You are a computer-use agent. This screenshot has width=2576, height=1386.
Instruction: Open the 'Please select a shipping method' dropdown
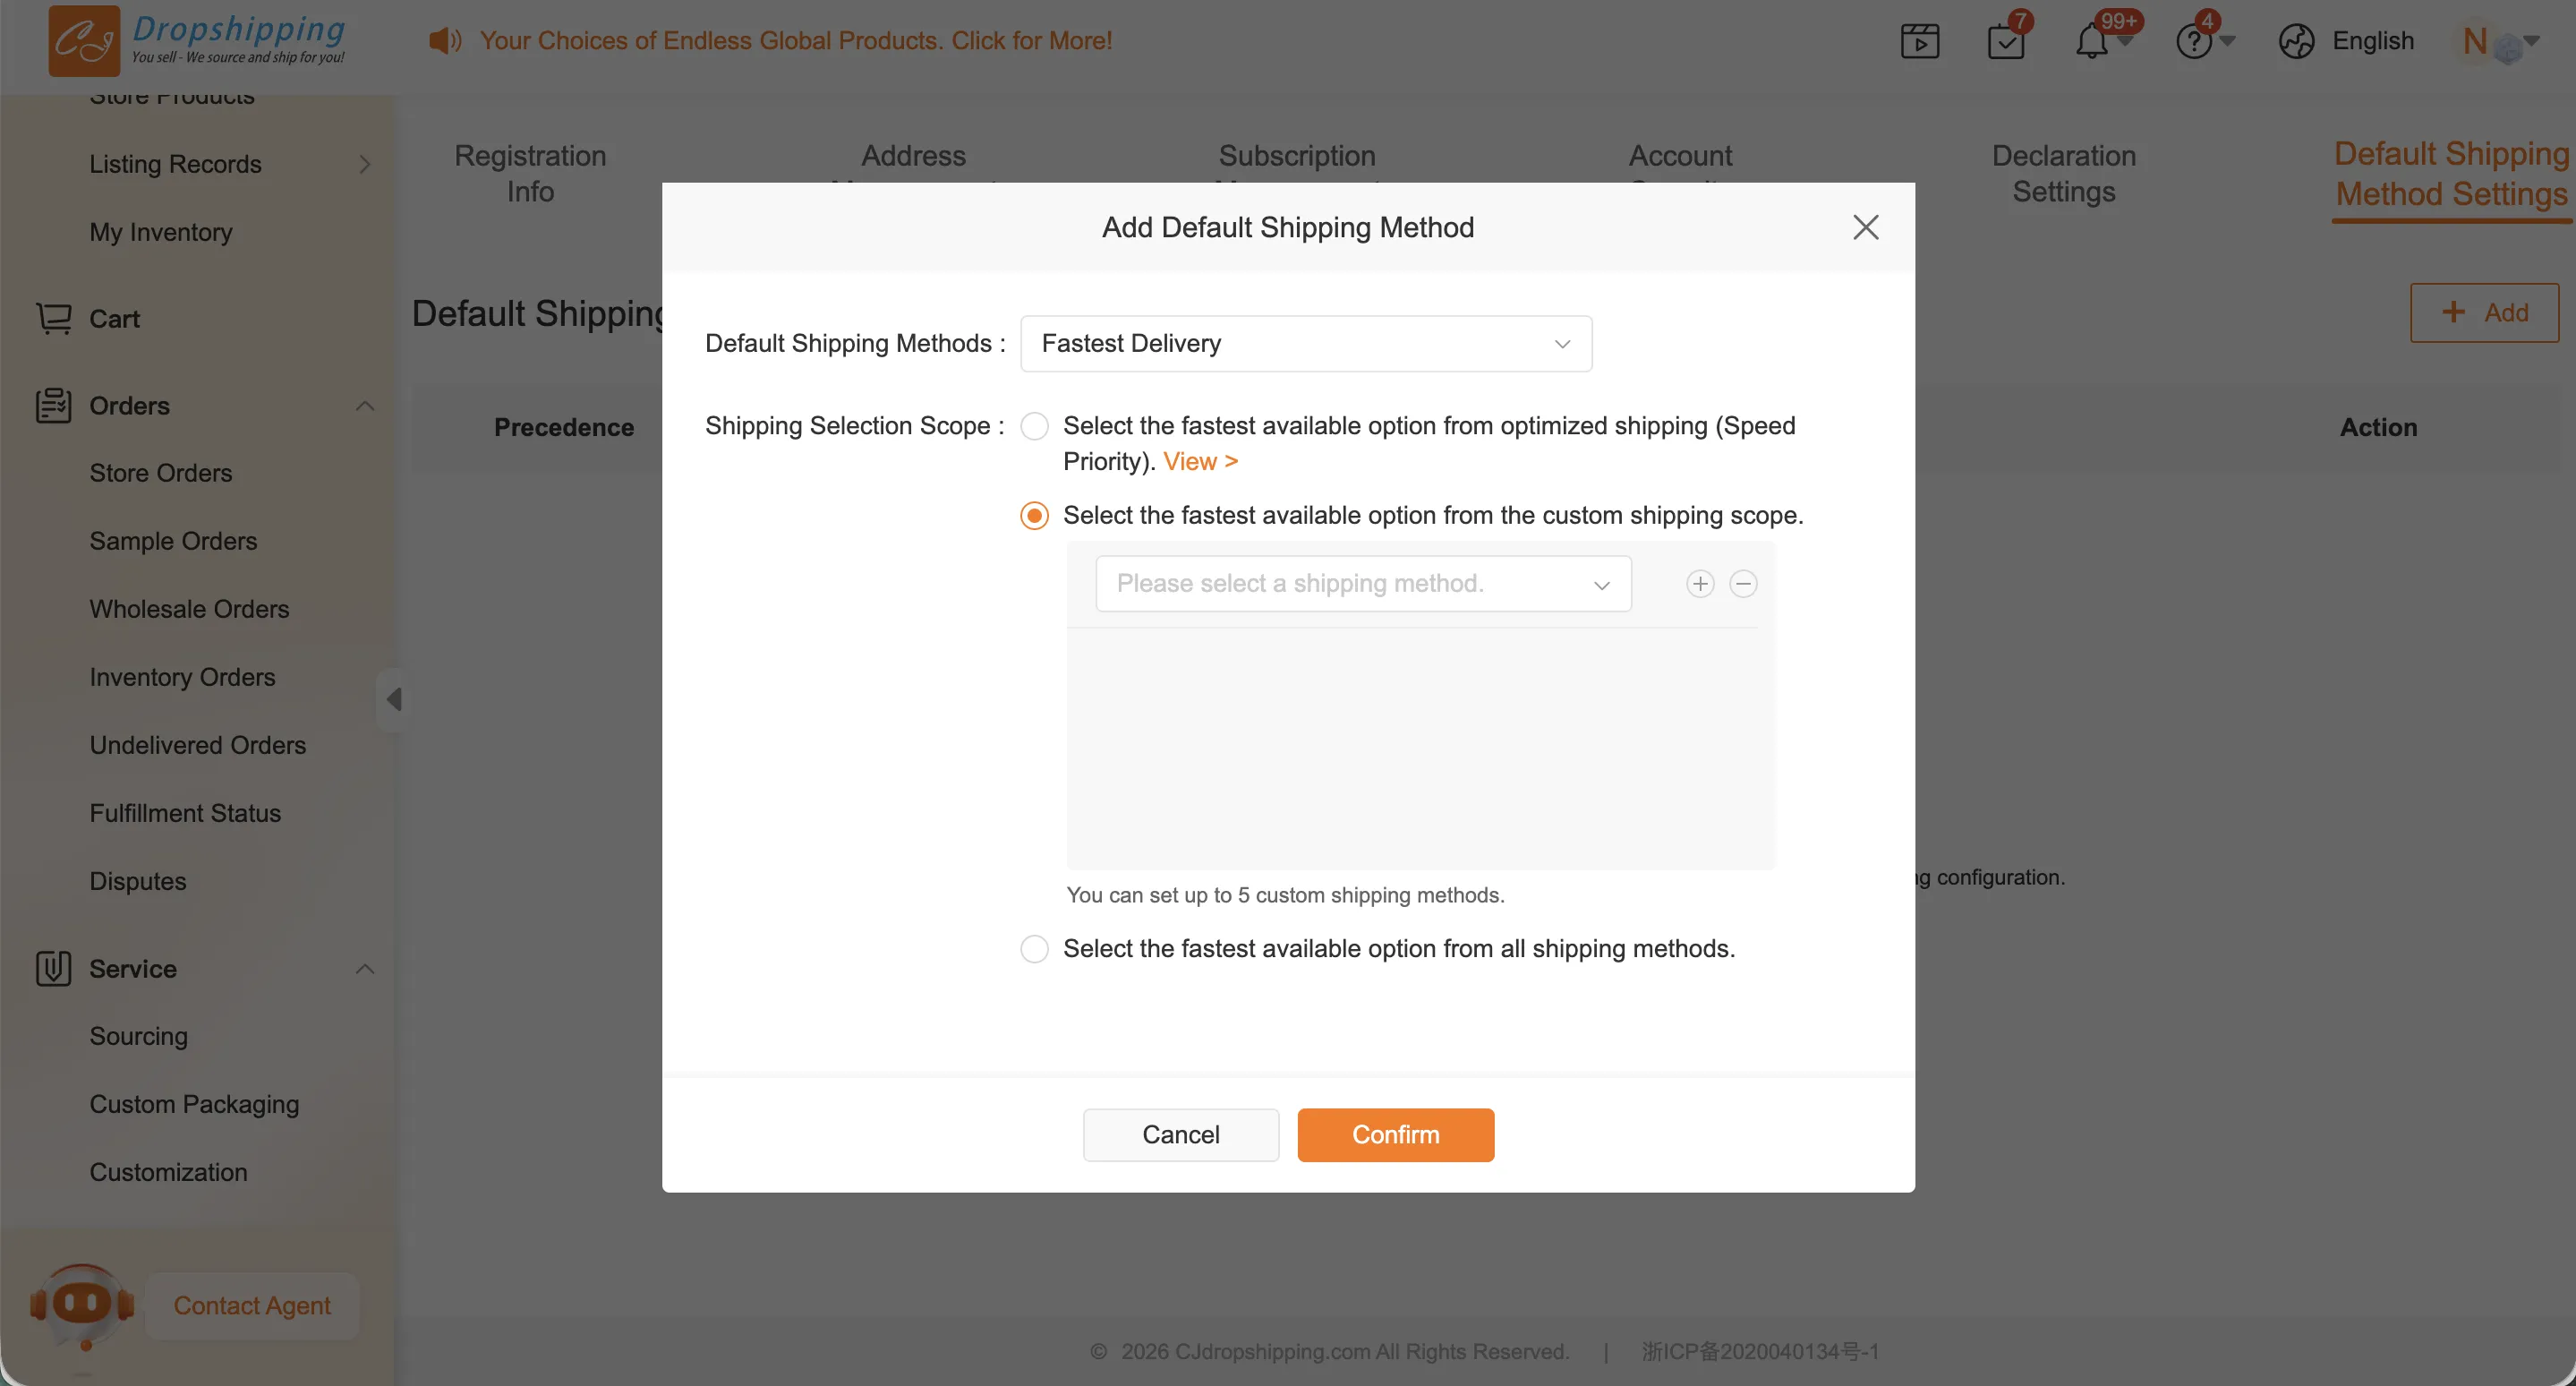(x=1362, y=584)
